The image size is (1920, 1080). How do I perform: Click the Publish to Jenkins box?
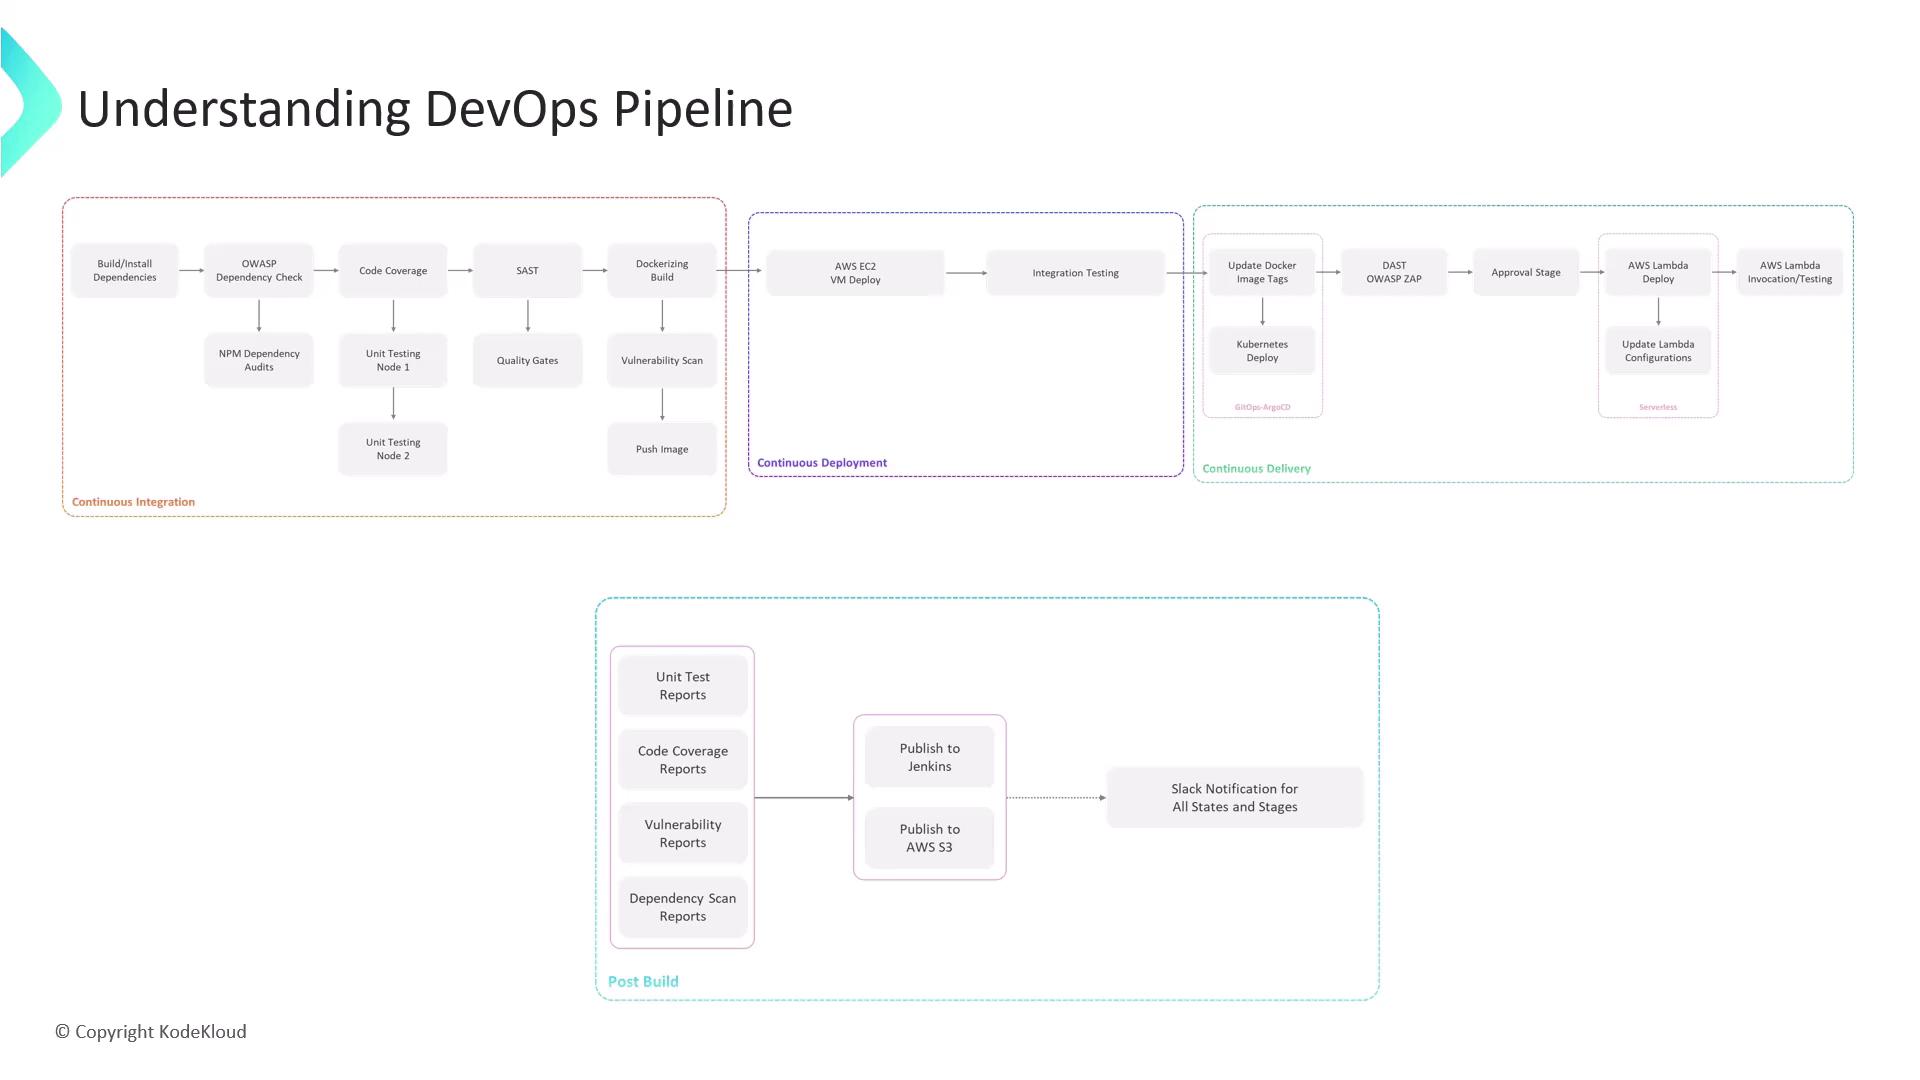pos(929,757)
